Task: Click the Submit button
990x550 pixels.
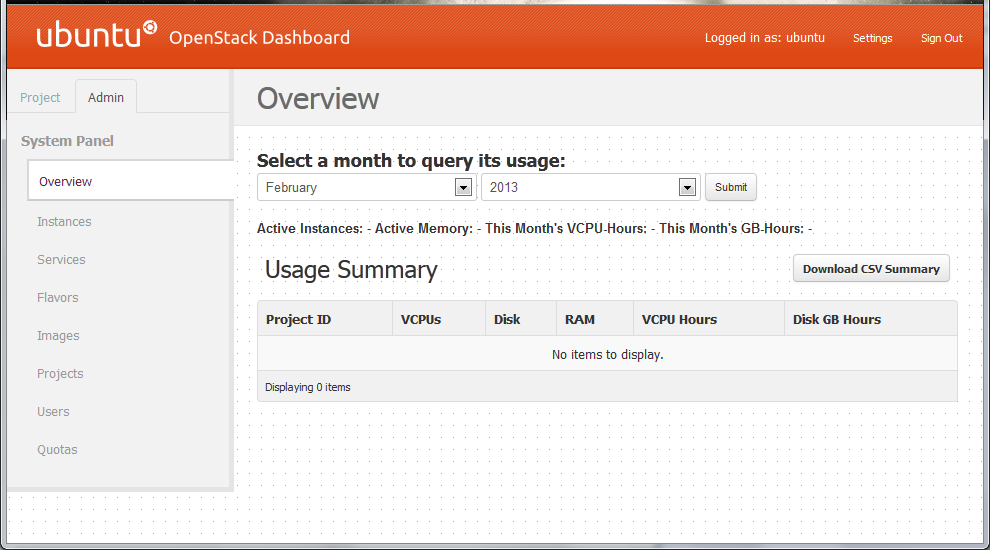Action: tap(731, 188)
